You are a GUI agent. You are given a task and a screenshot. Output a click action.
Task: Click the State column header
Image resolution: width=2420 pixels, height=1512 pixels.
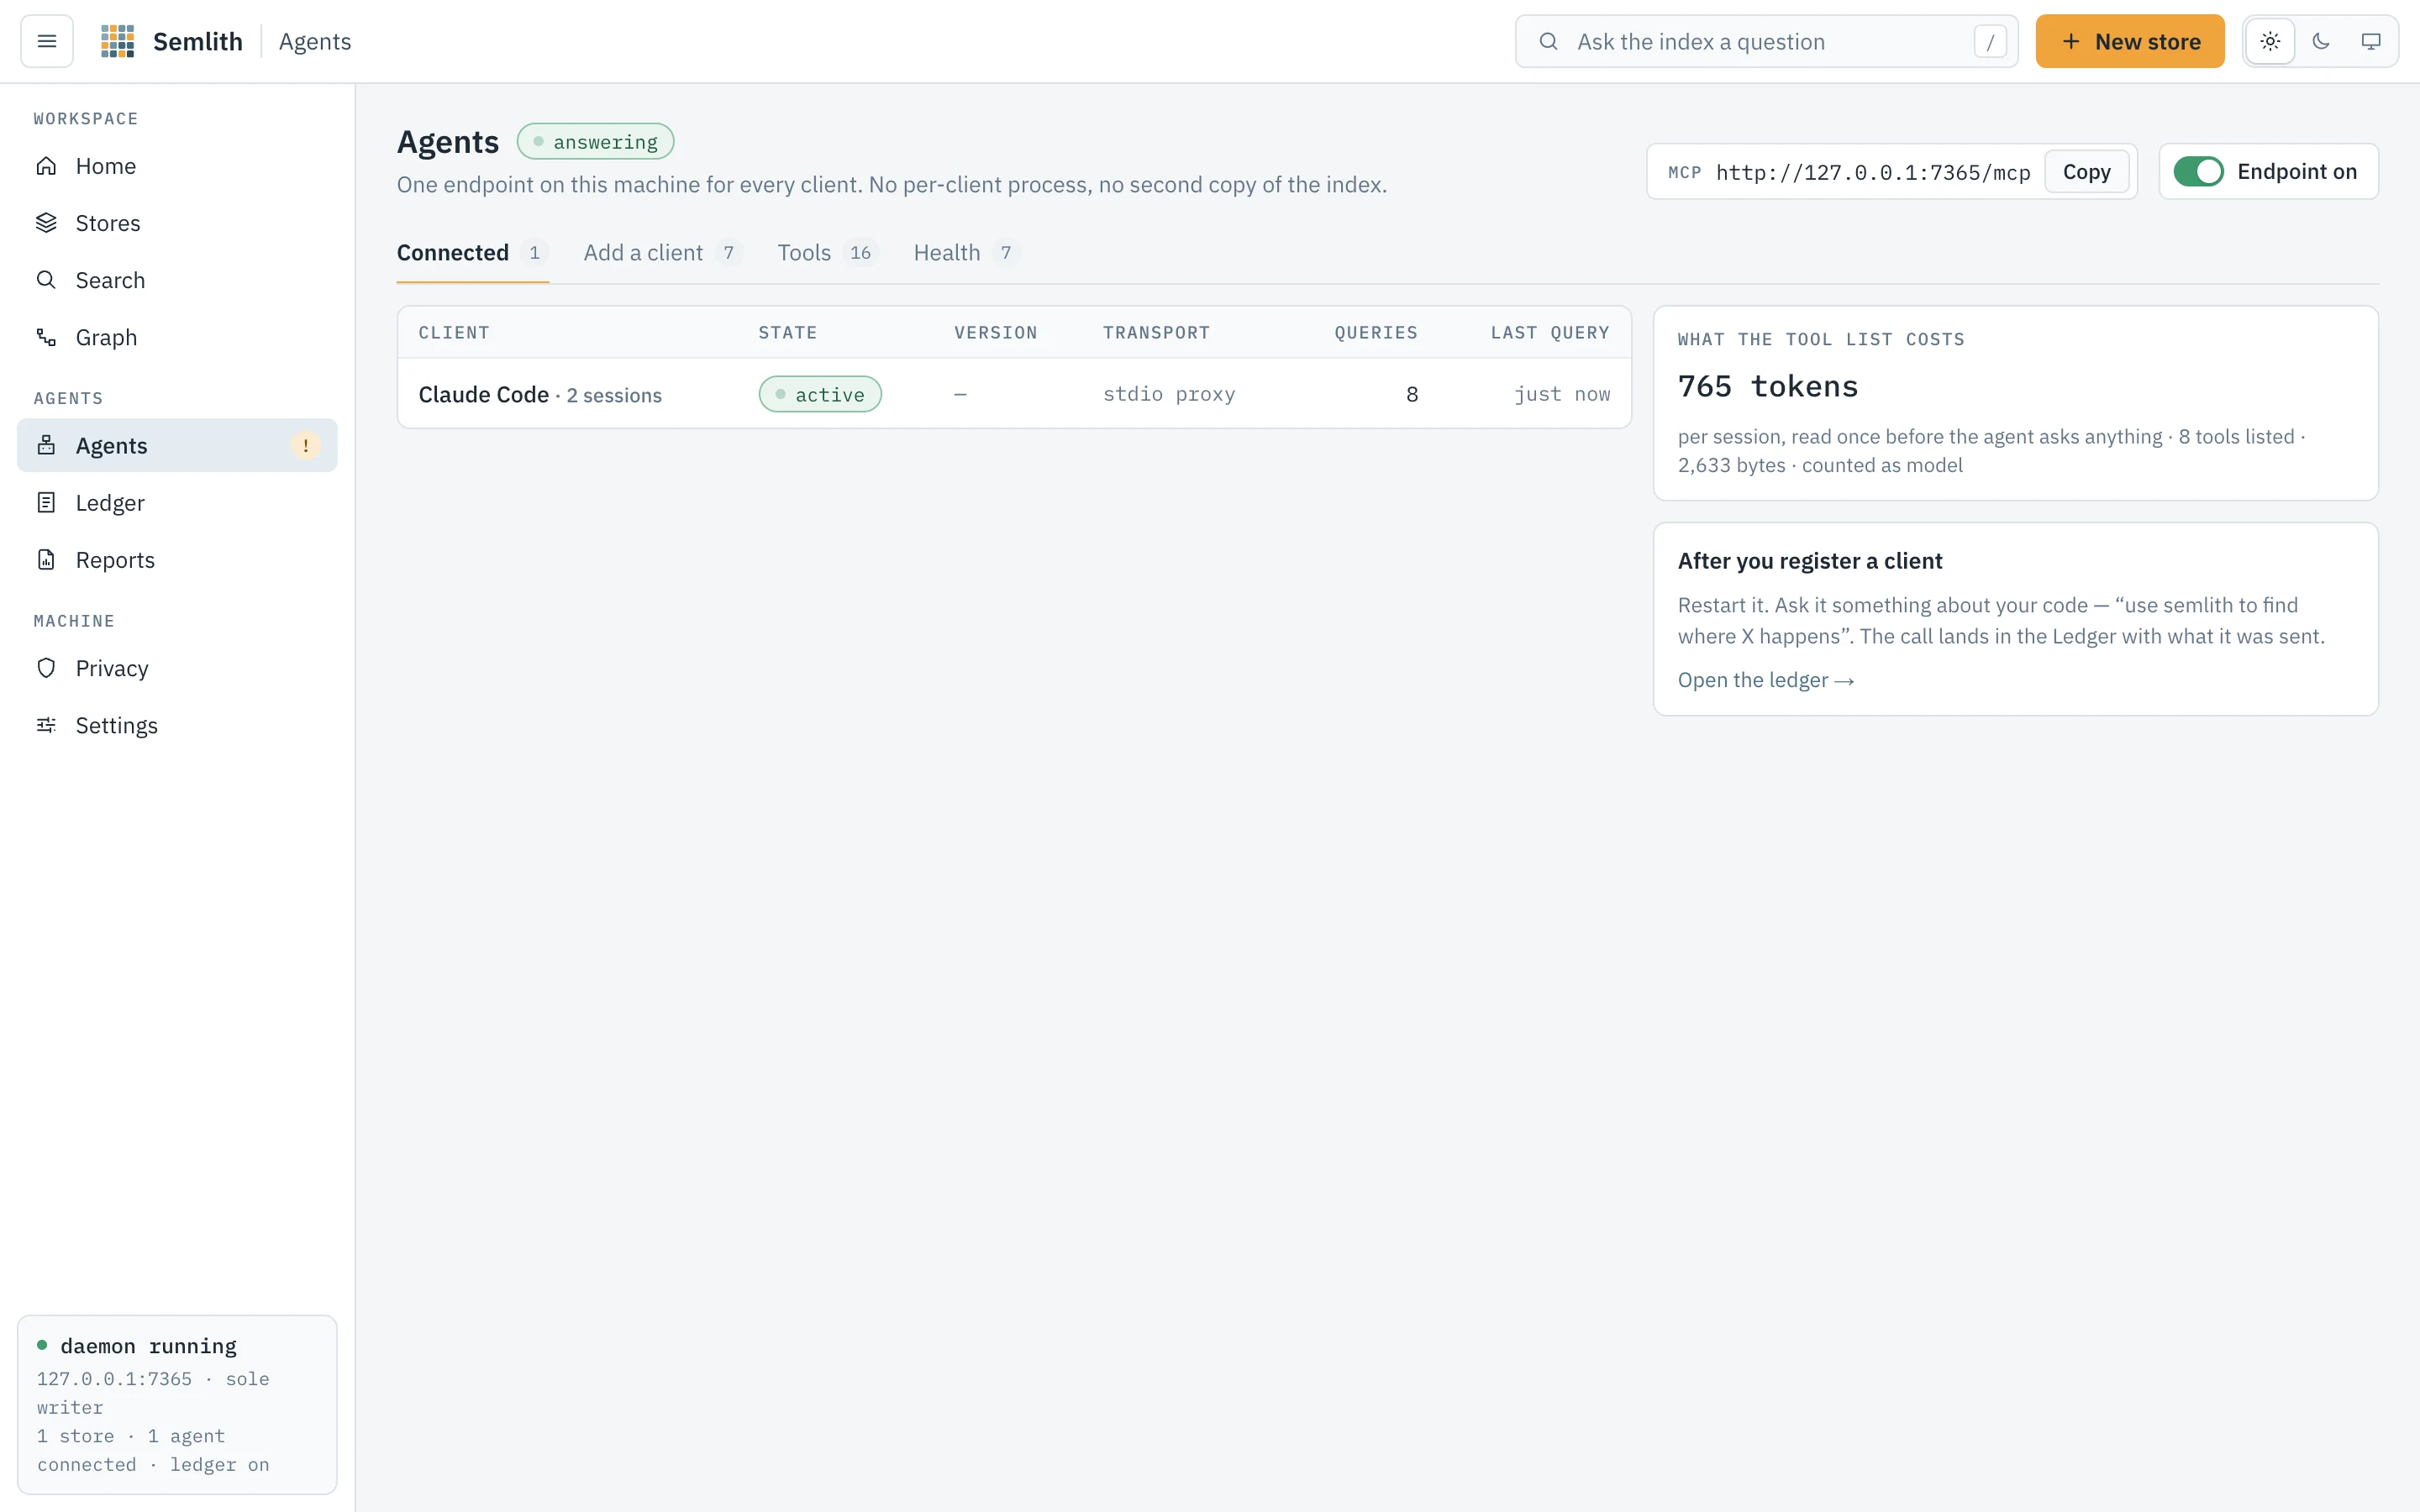pyautogui.click(x=788, y=332)
